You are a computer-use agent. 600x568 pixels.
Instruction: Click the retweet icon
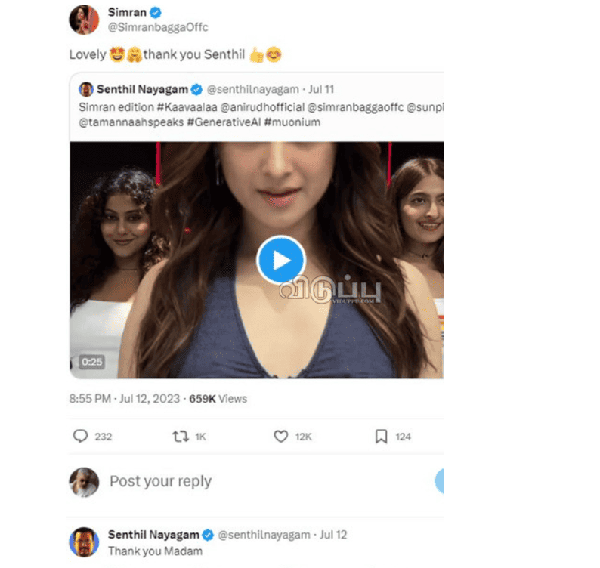[181, 436]
